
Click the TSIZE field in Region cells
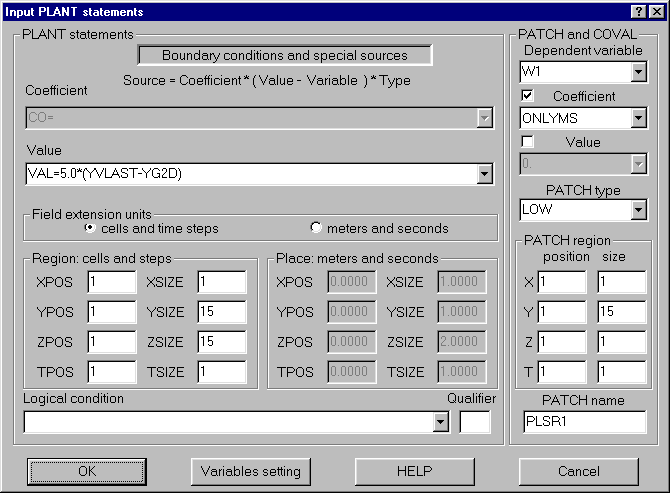click(222, 372)
